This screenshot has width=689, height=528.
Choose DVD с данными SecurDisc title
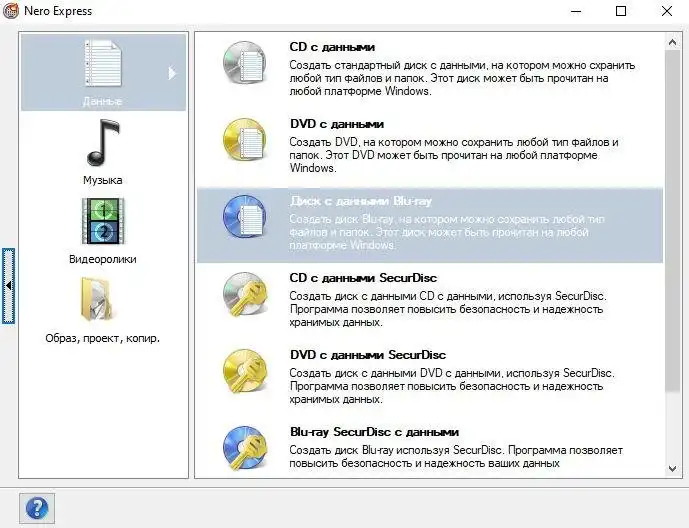pos(368,355)
